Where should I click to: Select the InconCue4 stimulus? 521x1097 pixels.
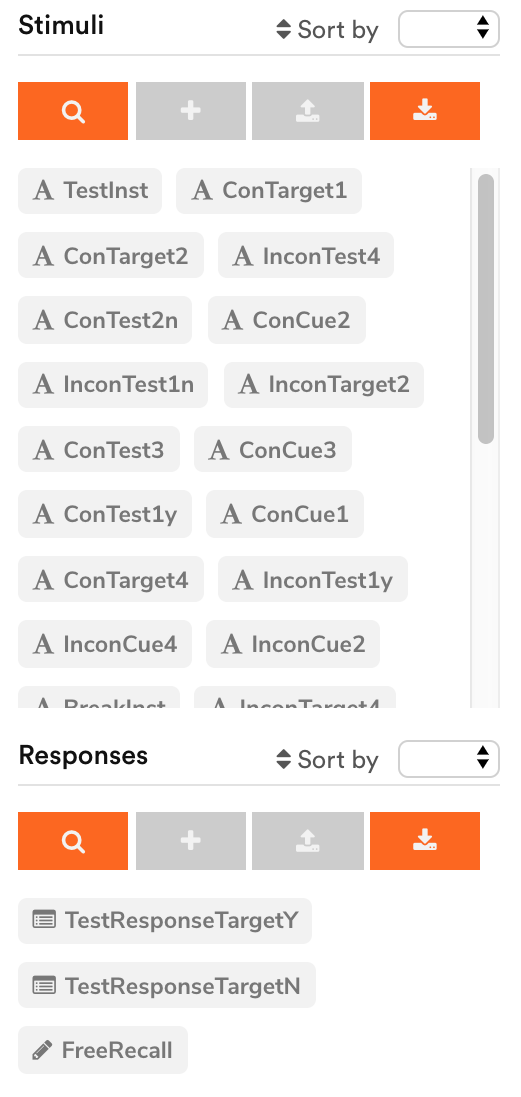tap(105, 644)
